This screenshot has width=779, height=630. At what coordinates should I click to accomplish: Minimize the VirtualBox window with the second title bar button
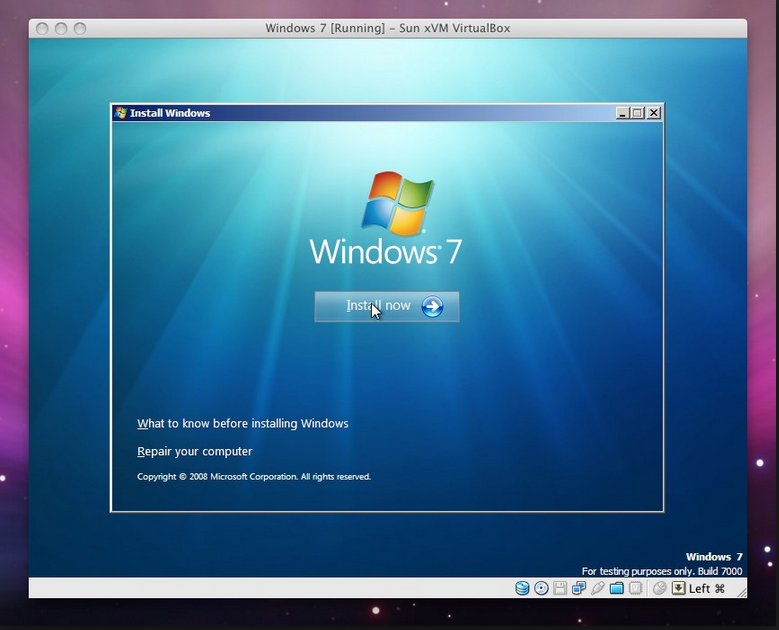pyautogui.click(x=61, y=28)
